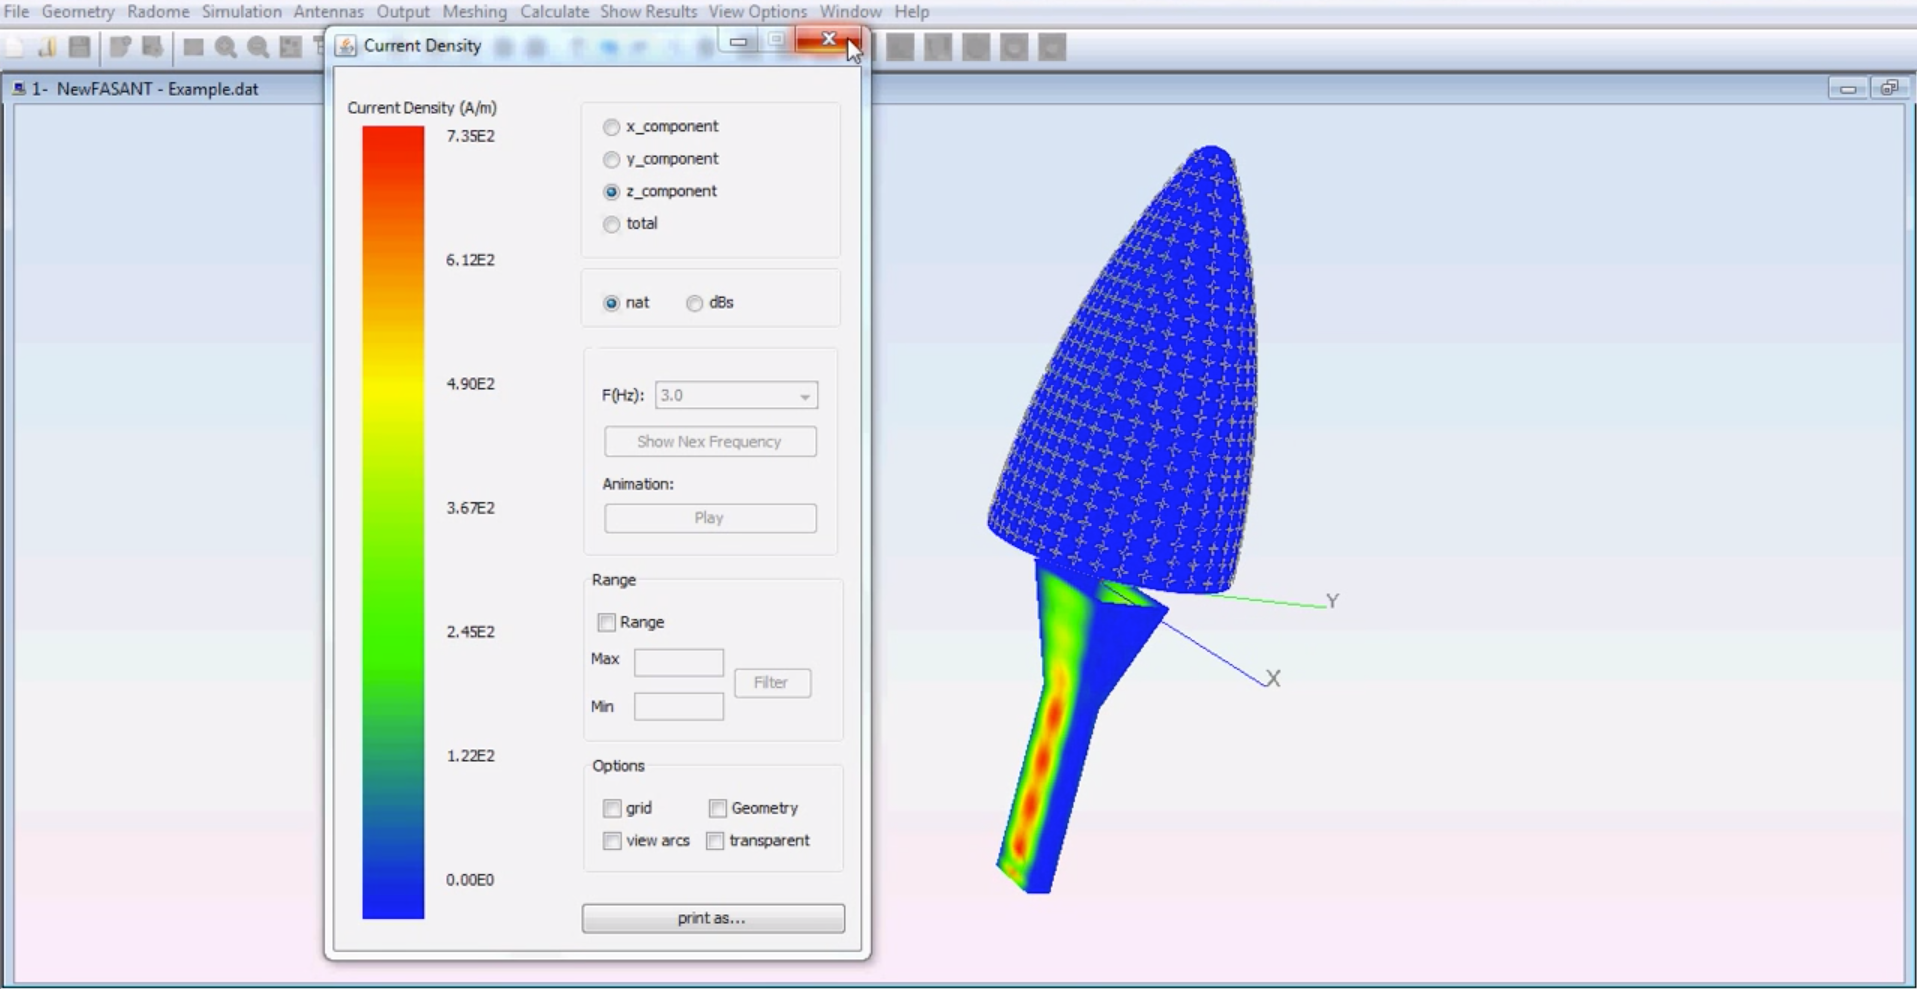Click the rightmost icon in the main toolbar
The width and height of the screenshot is (1917, 989).
(x=1052, y=47)
